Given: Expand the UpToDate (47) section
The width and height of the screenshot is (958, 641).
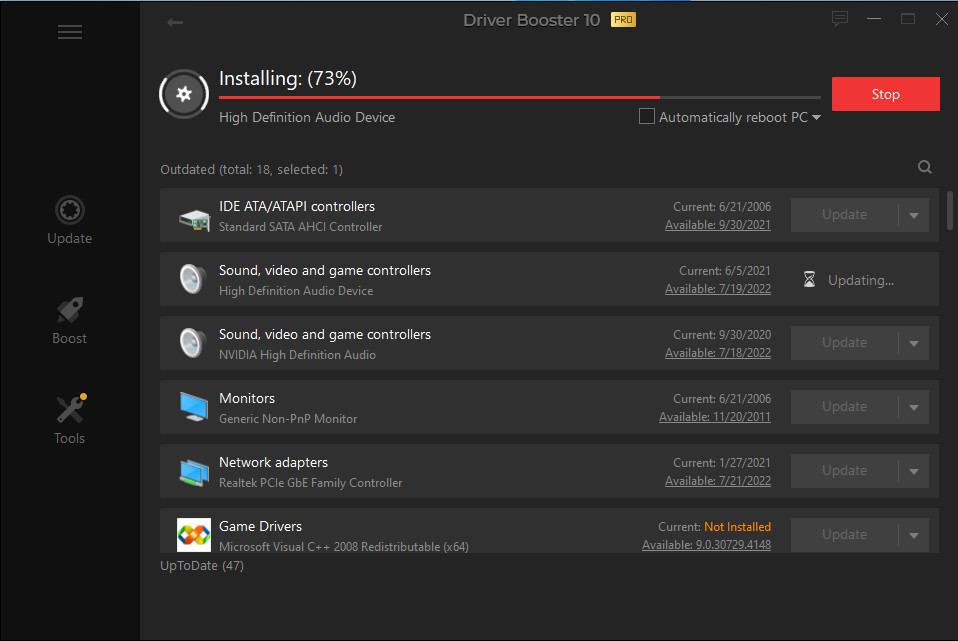Looking at the screenshot, I should pos(202,566).
